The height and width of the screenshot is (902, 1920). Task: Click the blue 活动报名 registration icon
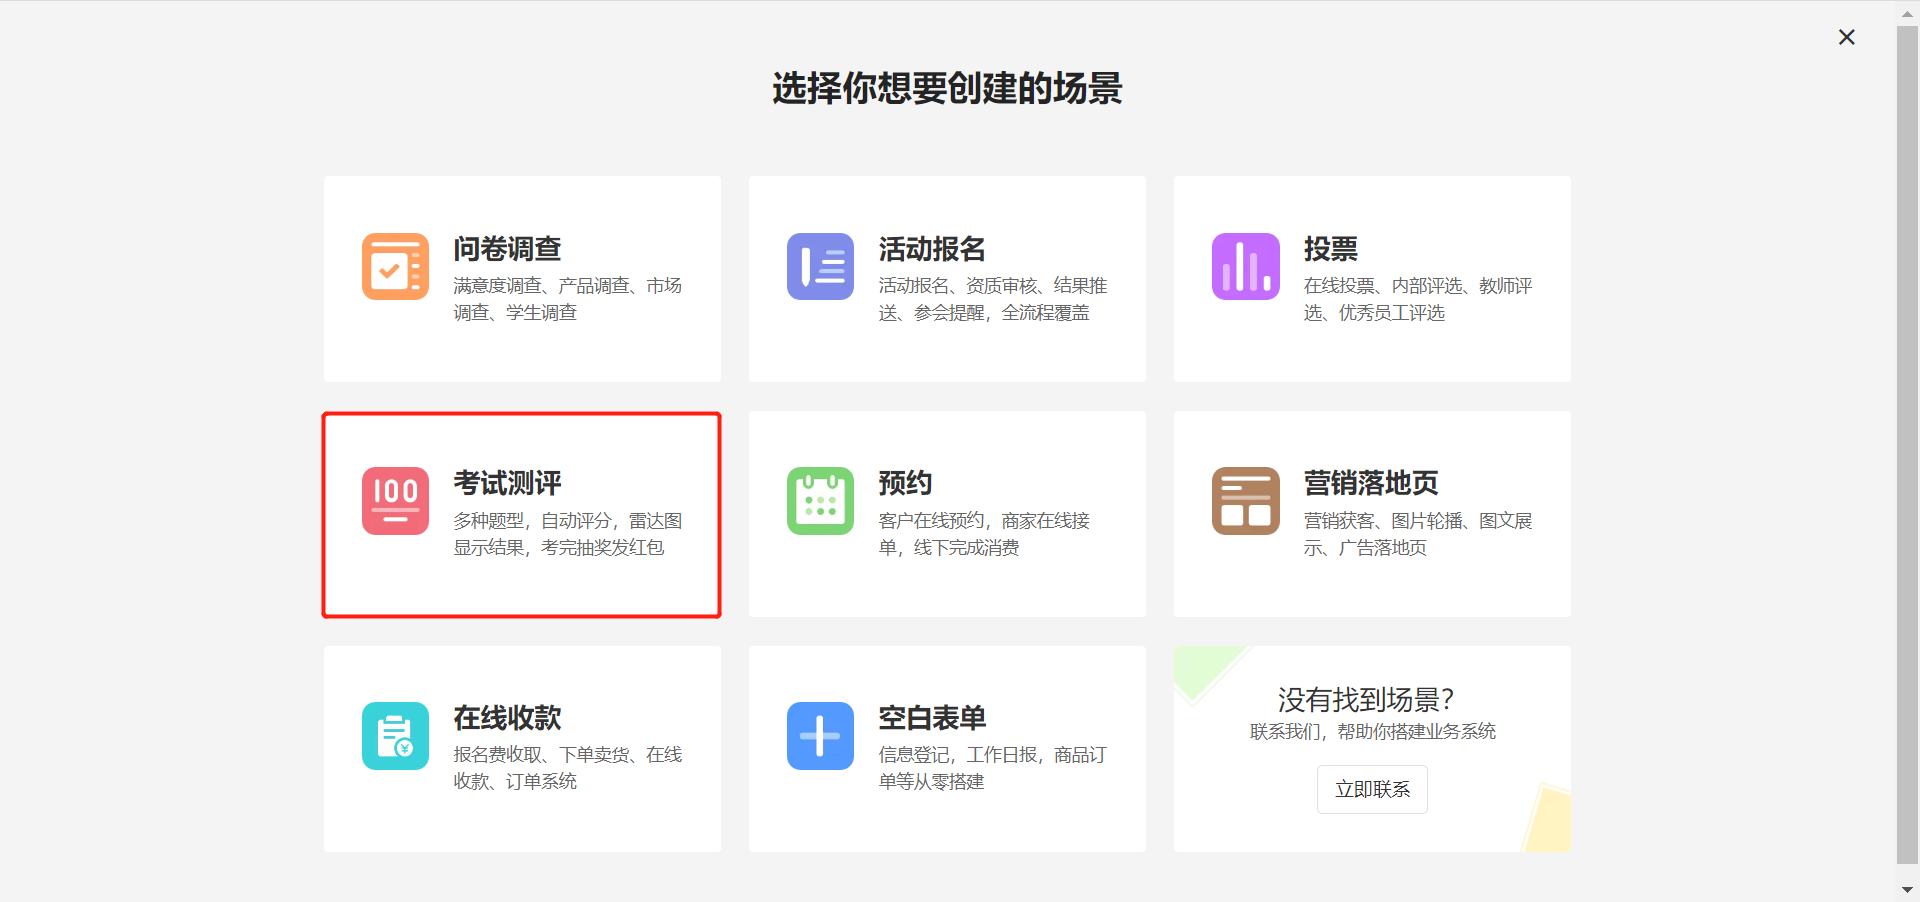[x=820, y=267]
